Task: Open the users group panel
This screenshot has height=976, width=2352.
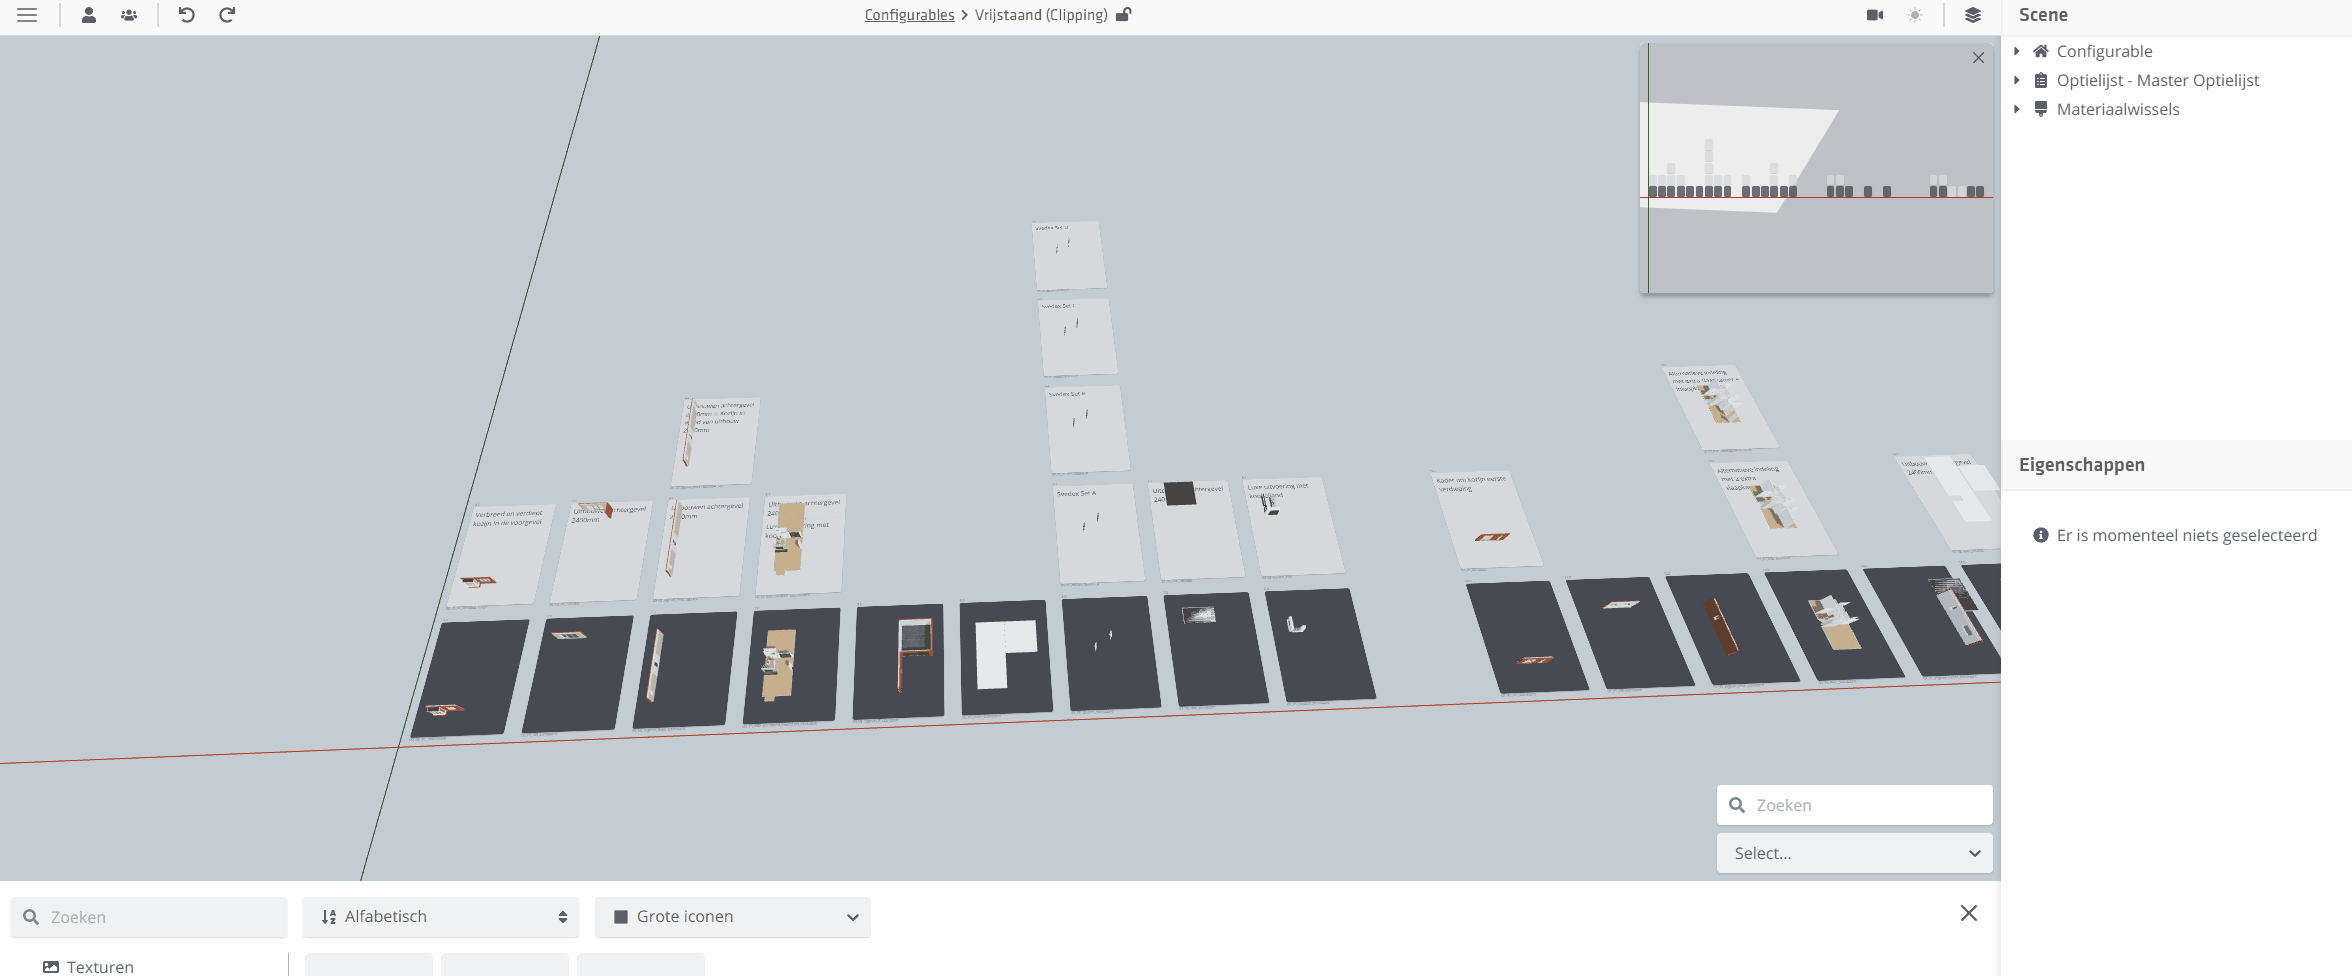Action: point(128,15)
